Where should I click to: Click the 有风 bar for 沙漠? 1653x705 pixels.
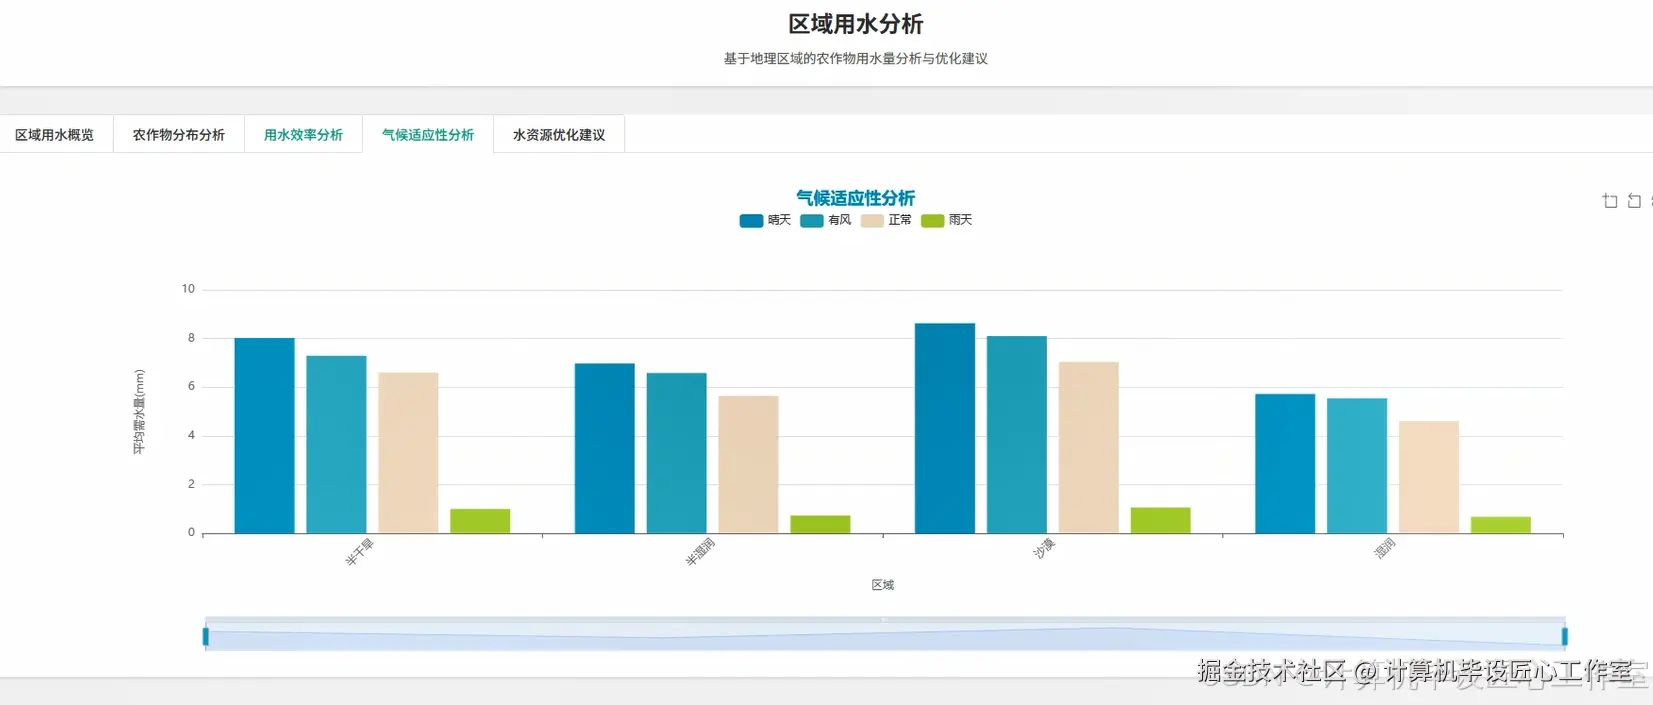point(1017,435)
